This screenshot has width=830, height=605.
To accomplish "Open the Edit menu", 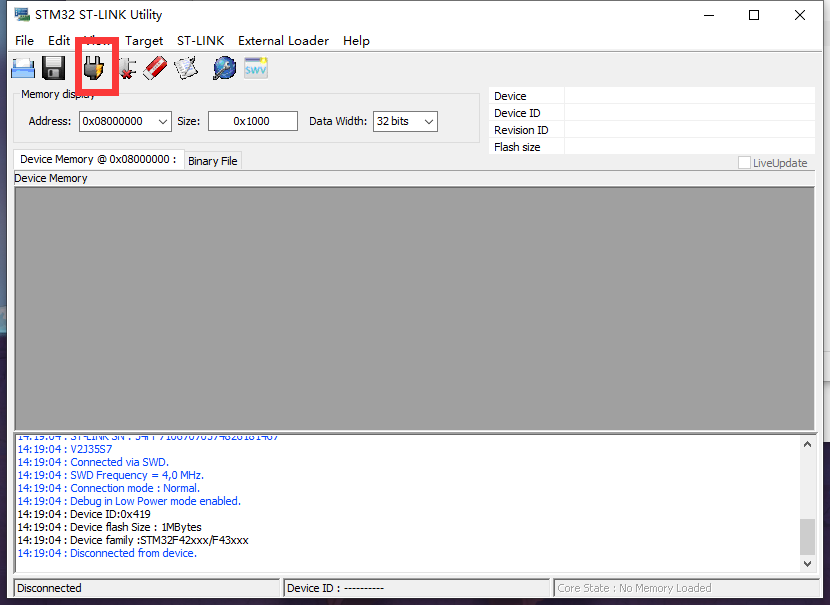I will (59, 41).
